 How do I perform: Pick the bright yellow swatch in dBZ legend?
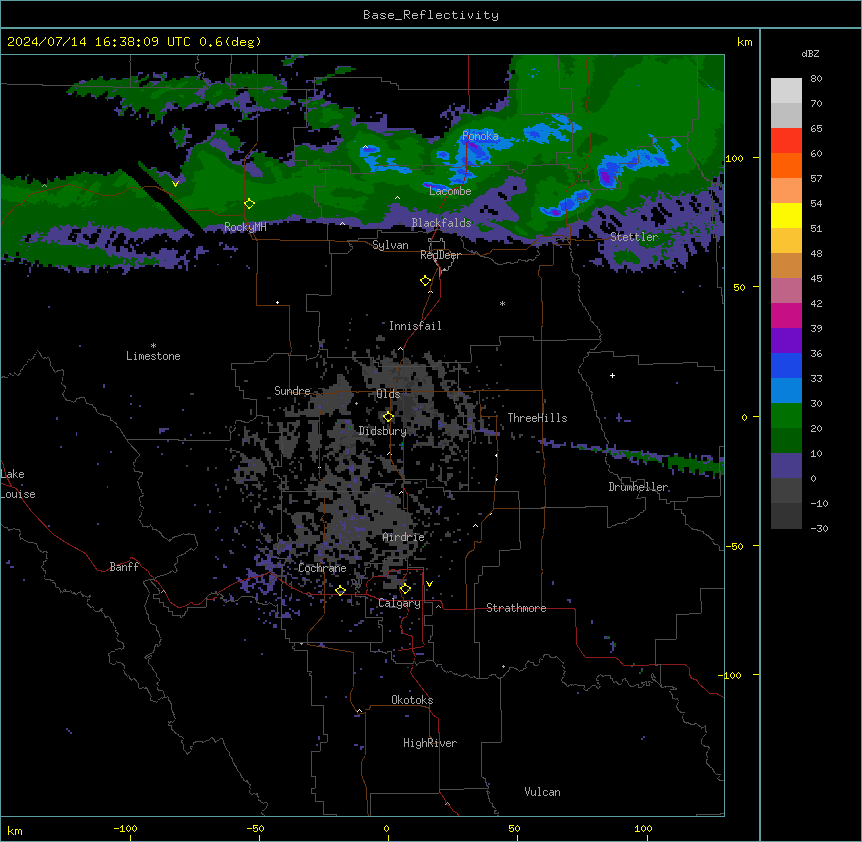click(786, 215)
